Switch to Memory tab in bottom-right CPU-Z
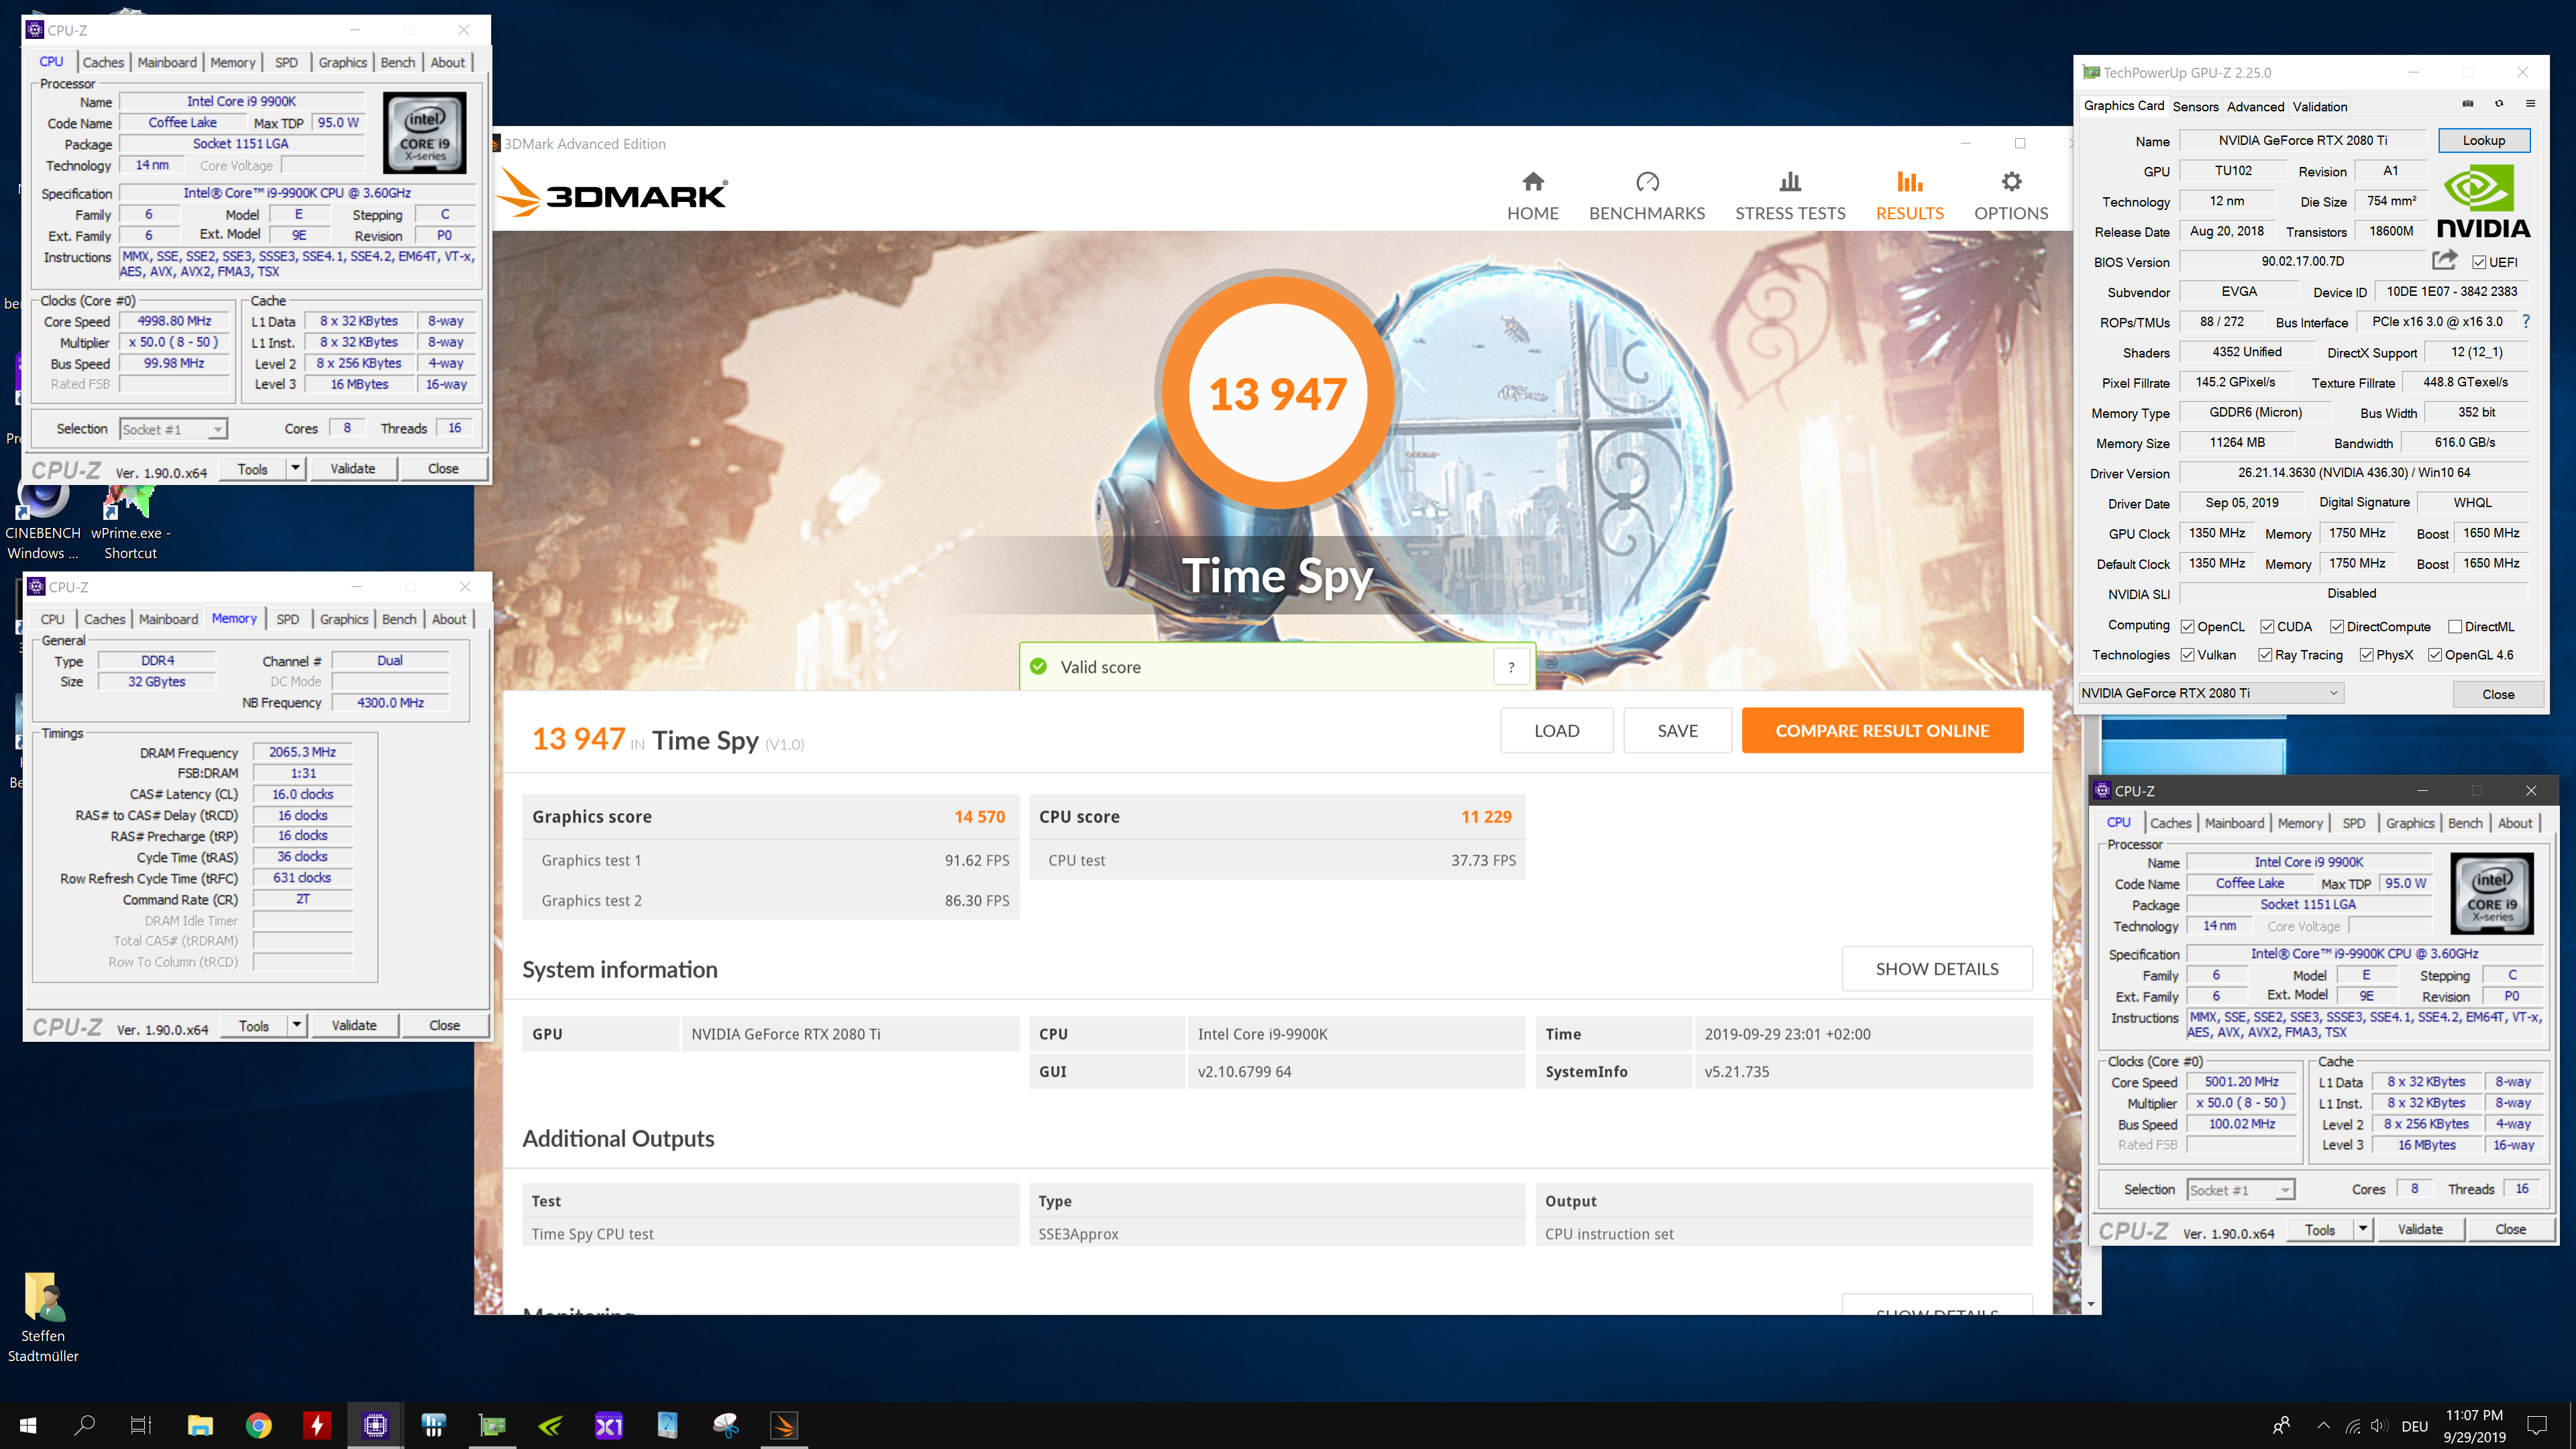This screenshot has width=2576, height=1449. 2300,823
